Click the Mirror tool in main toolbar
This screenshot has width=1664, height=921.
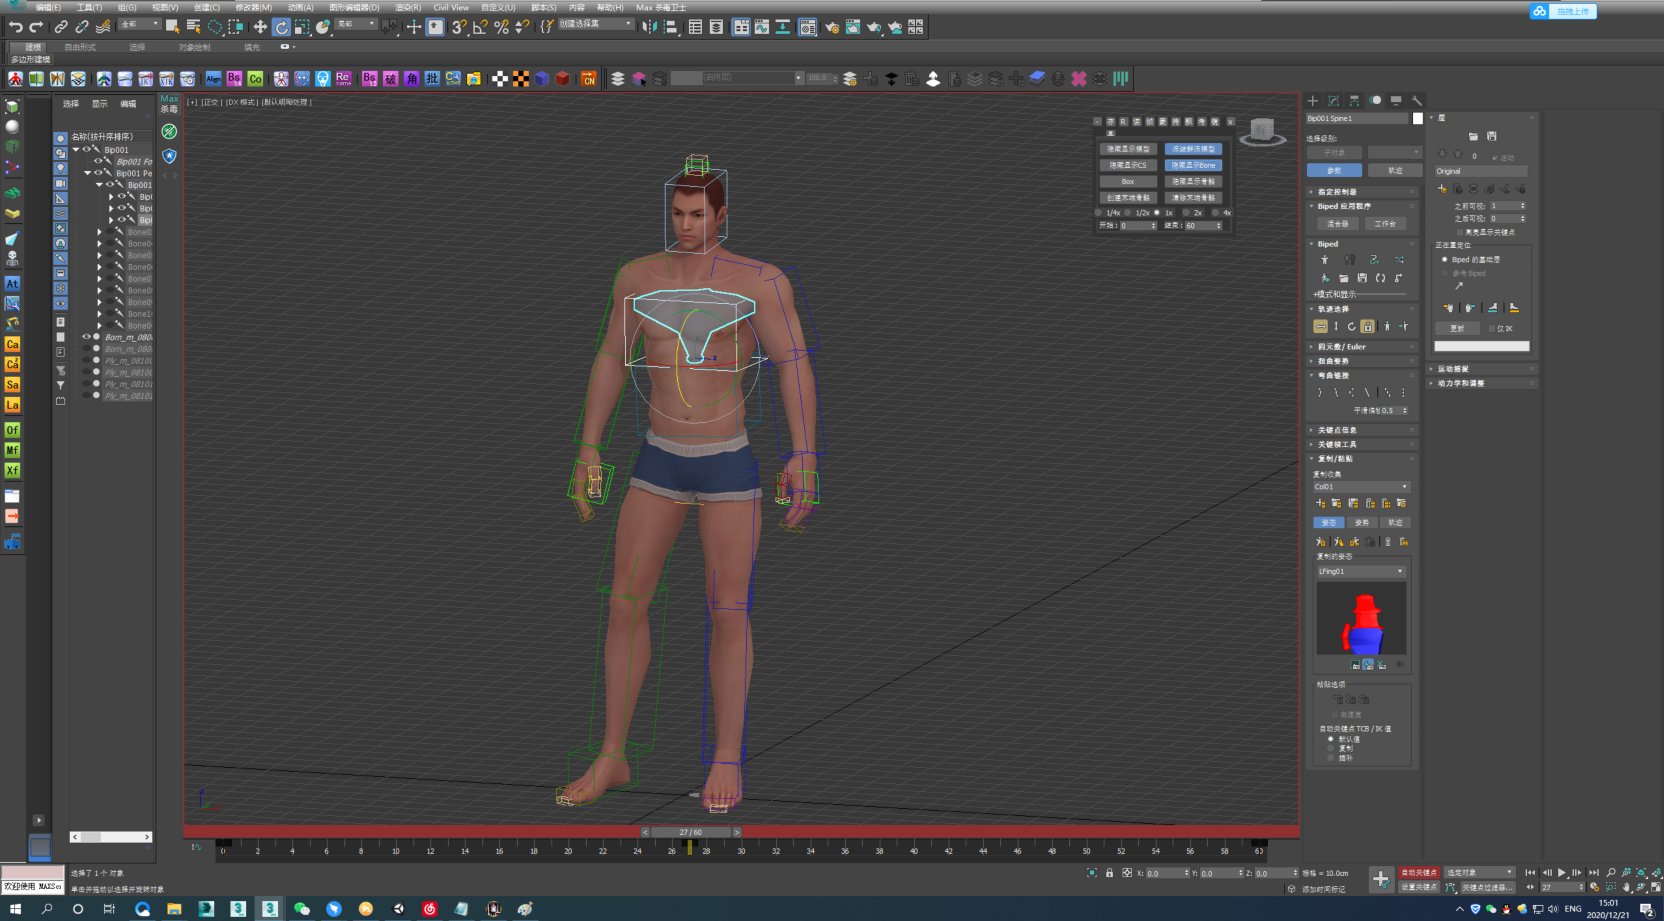(649, 27)
